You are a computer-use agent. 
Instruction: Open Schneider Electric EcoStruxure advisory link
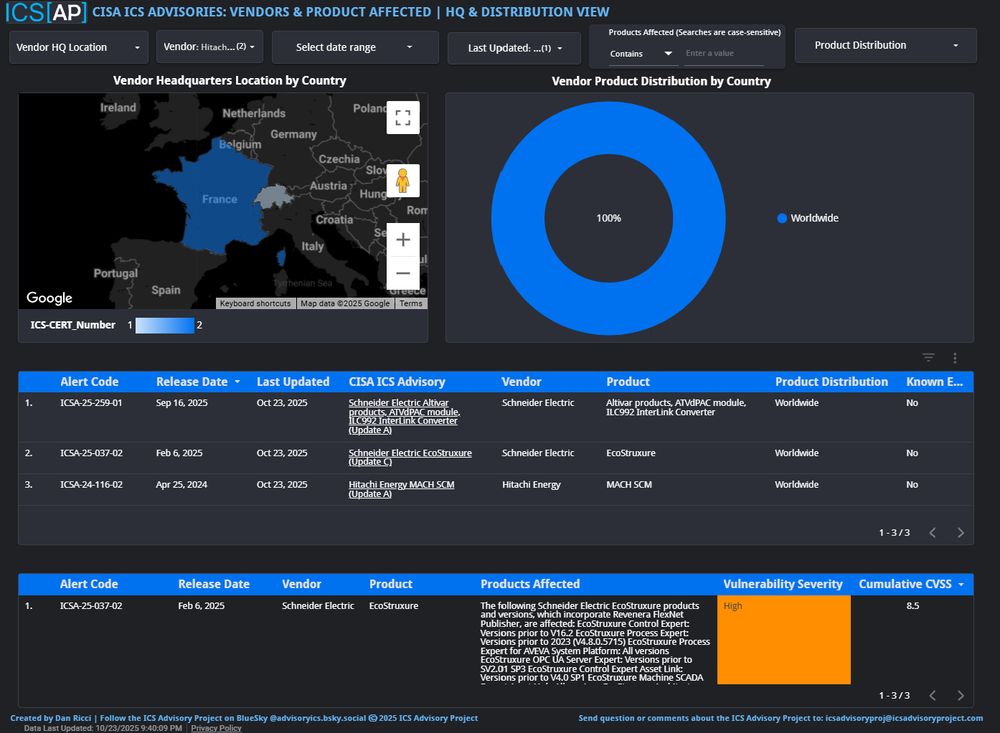(410, 457)
